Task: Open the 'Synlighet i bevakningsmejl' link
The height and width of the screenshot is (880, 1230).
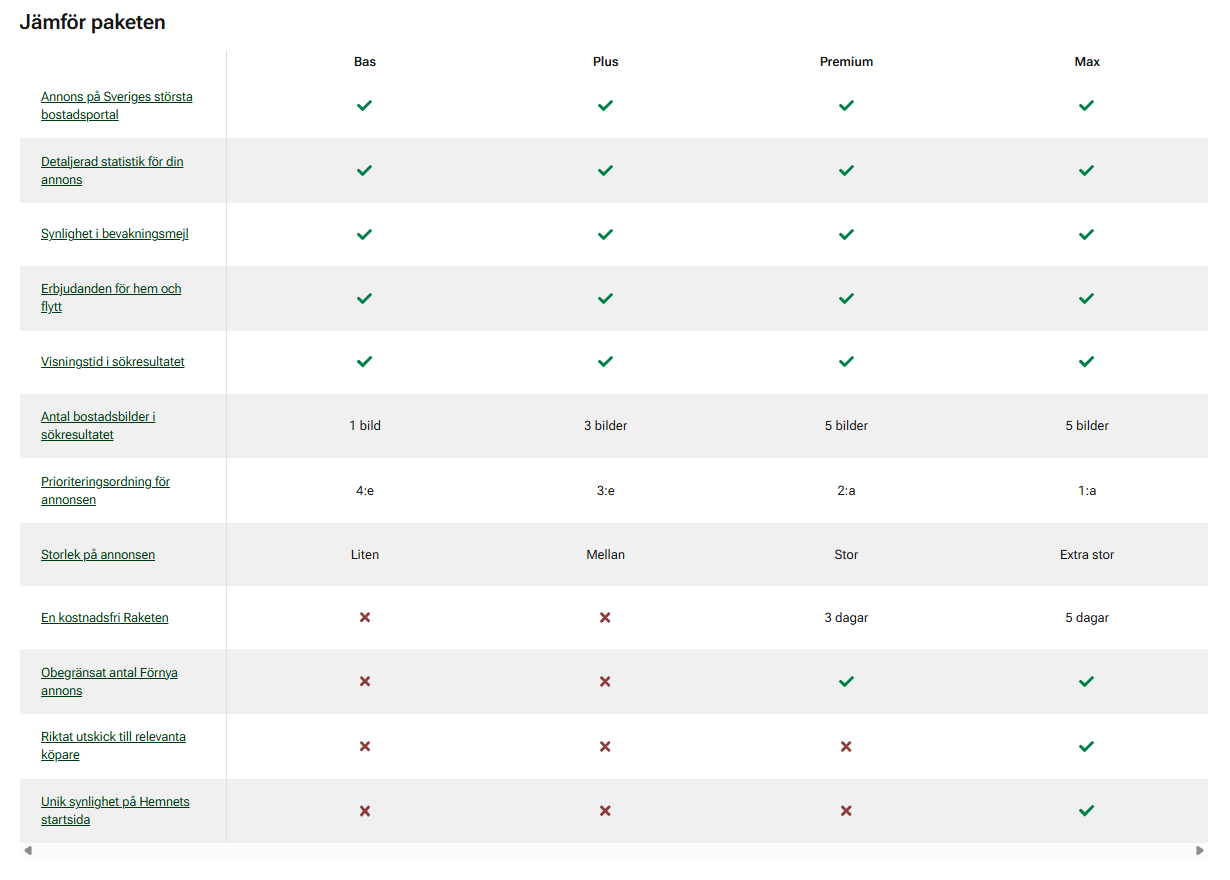Action: click(x=114, y=234)
